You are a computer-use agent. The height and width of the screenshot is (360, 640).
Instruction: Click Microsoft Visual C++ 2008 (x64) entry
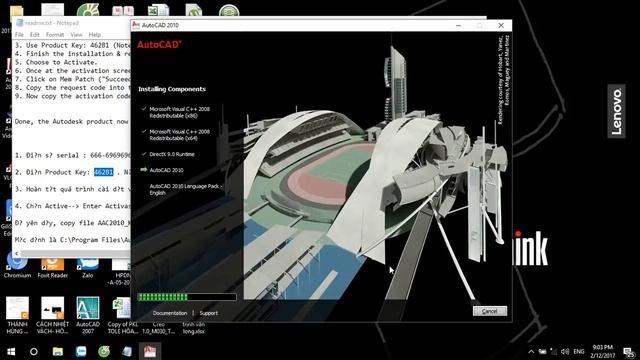(180, 135)
